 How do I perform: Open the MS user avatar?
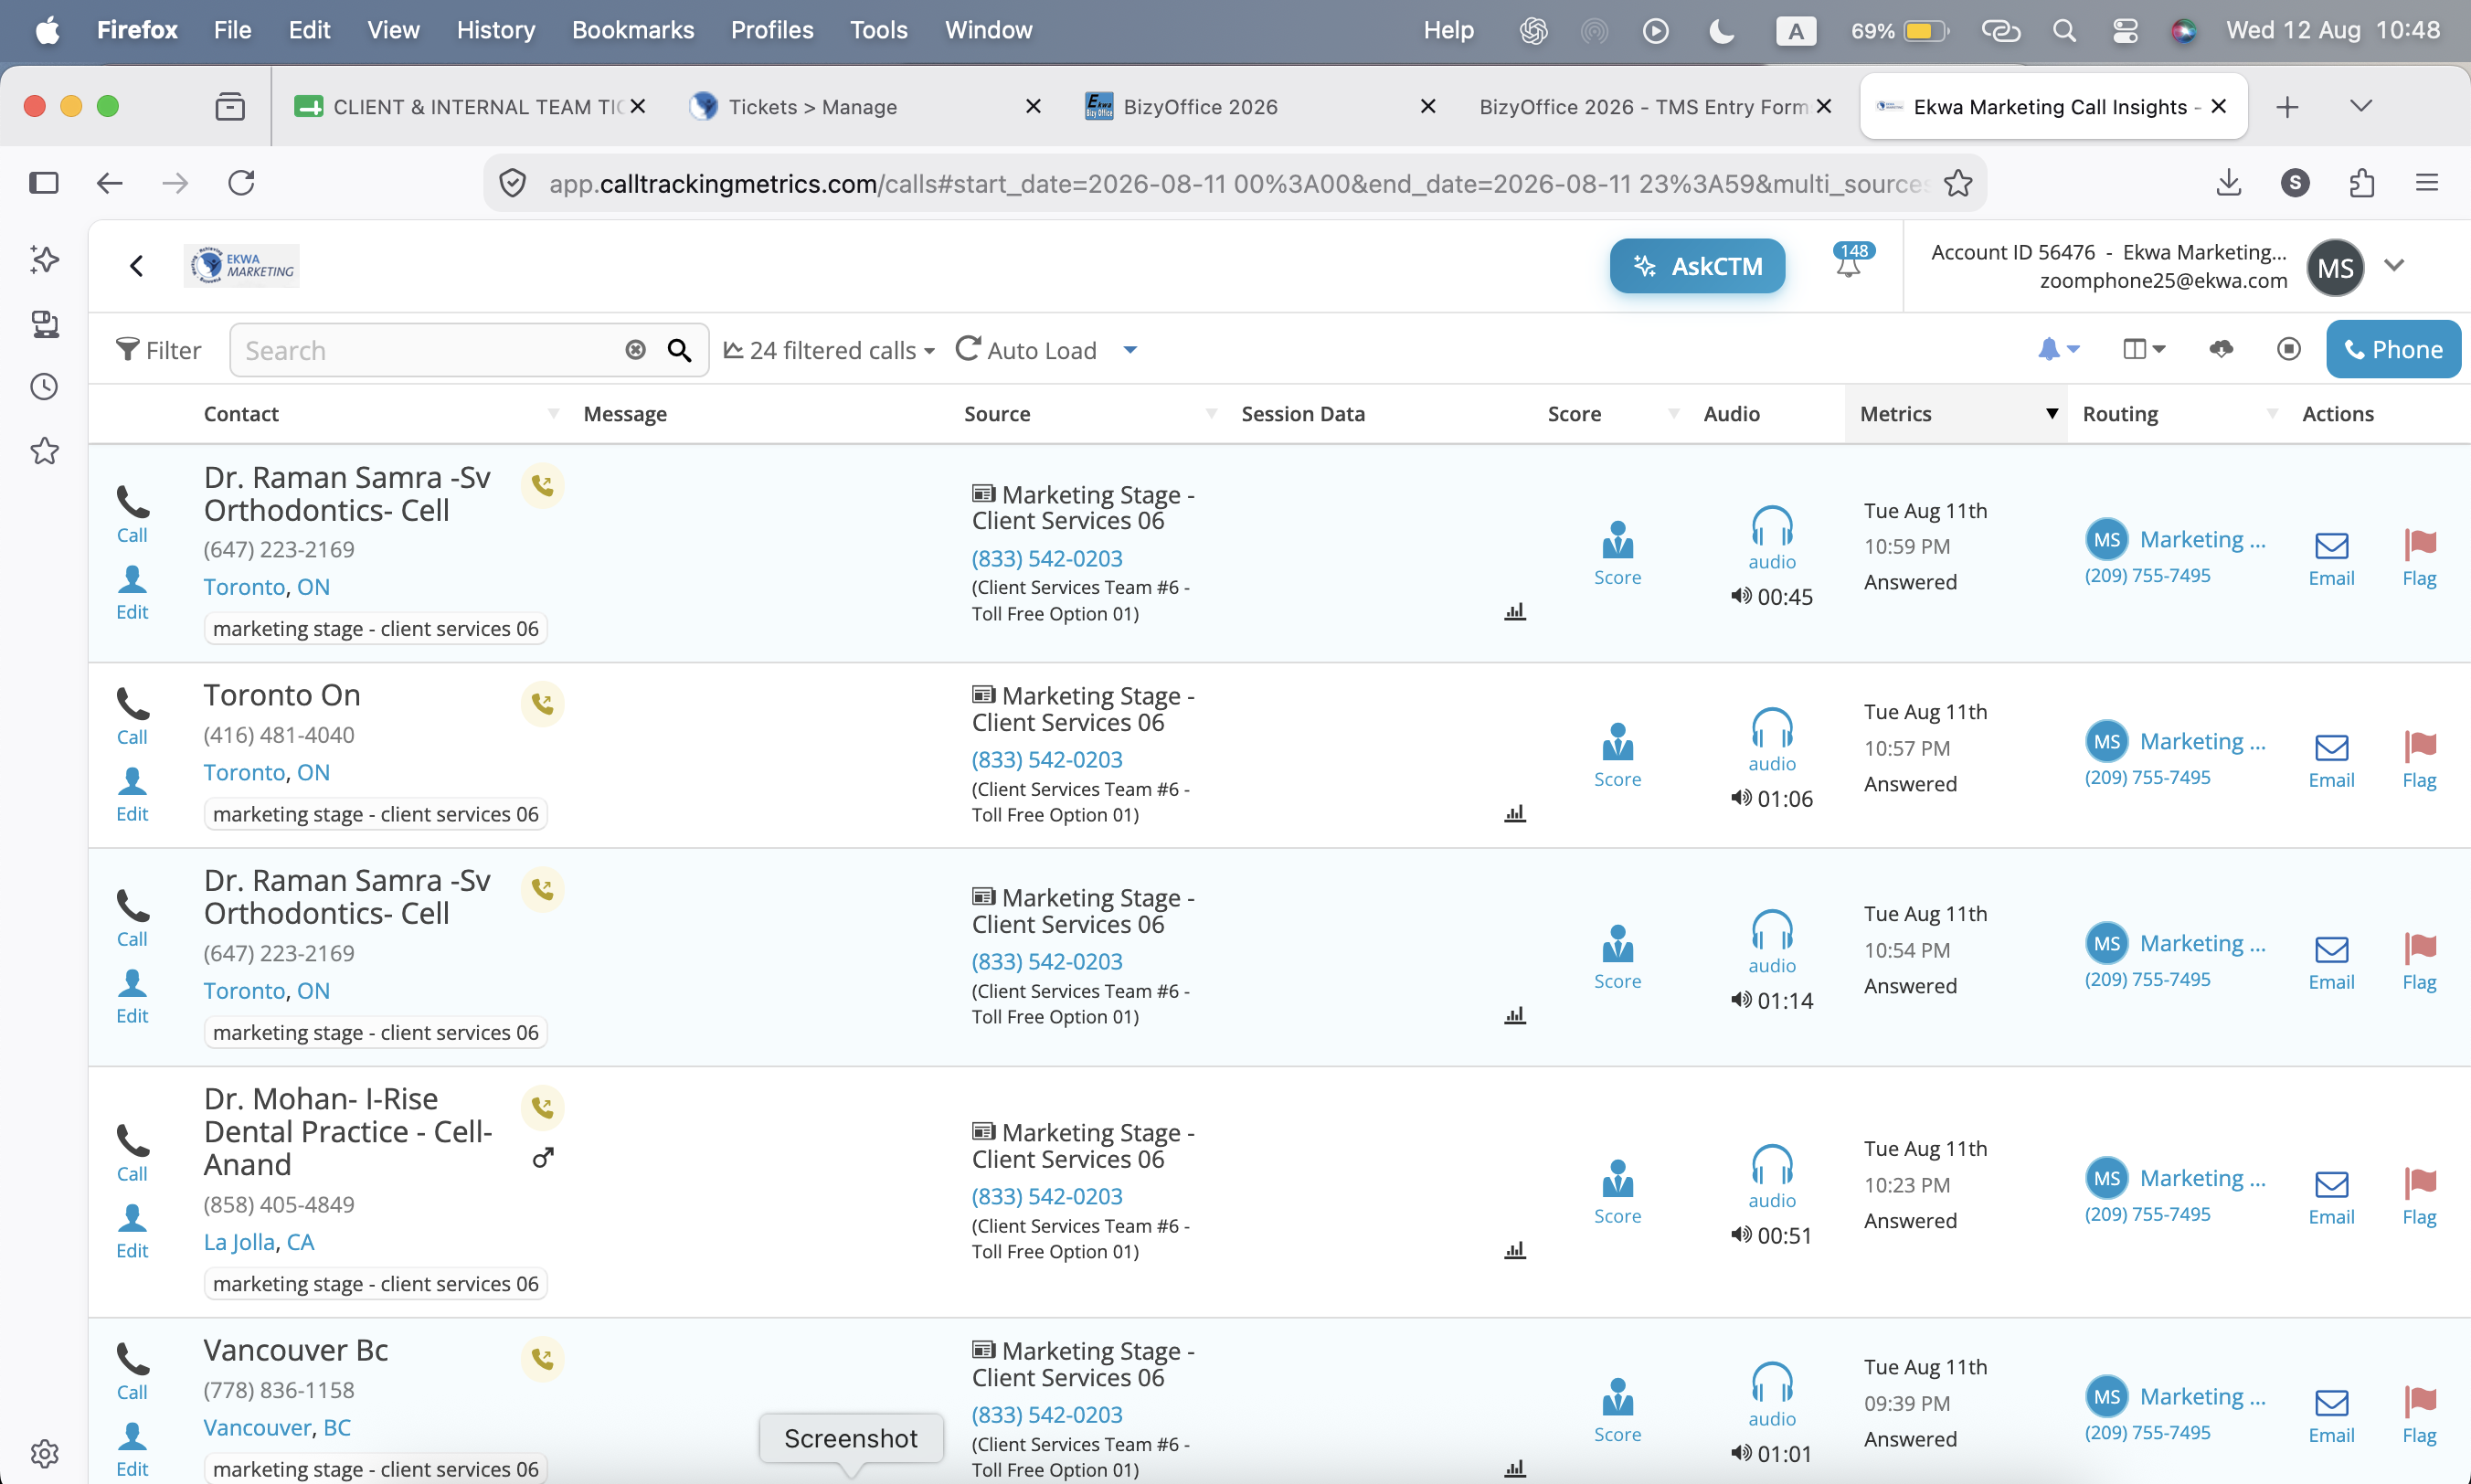point(2335,267)
